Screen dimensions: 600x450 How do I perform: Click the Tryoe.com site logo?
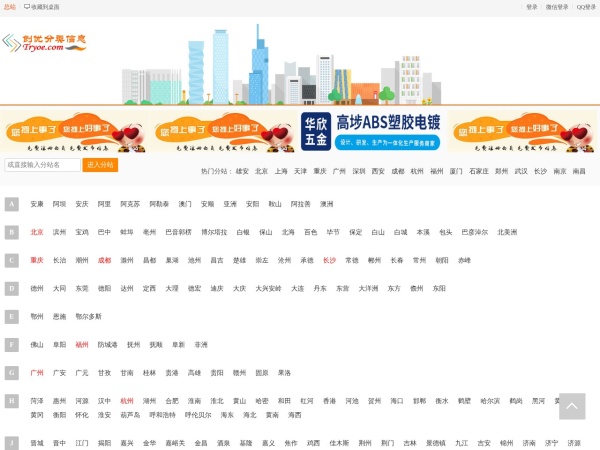click(43, 44)
